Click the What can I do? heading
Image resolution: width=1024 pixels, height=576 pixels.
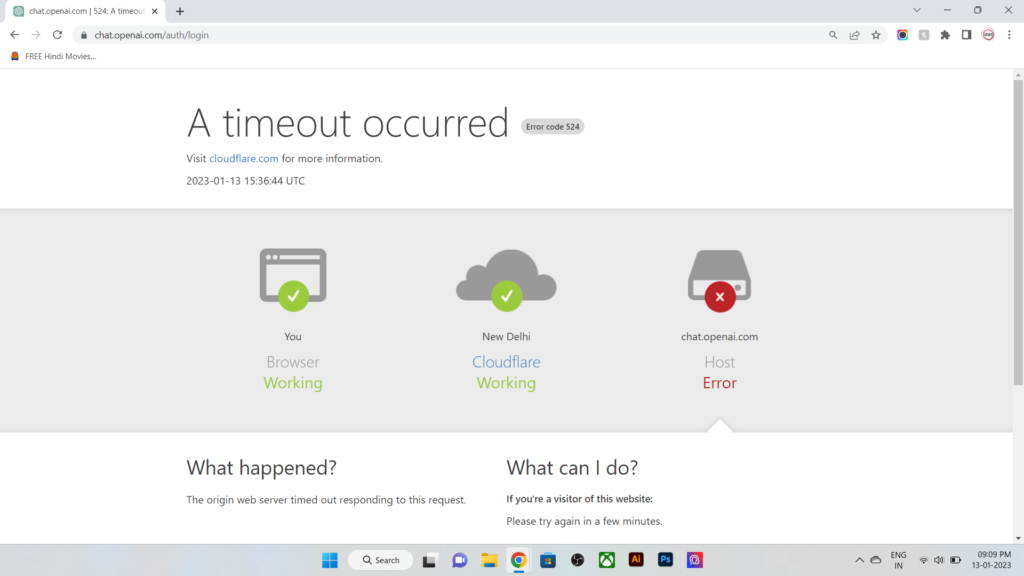572,468
